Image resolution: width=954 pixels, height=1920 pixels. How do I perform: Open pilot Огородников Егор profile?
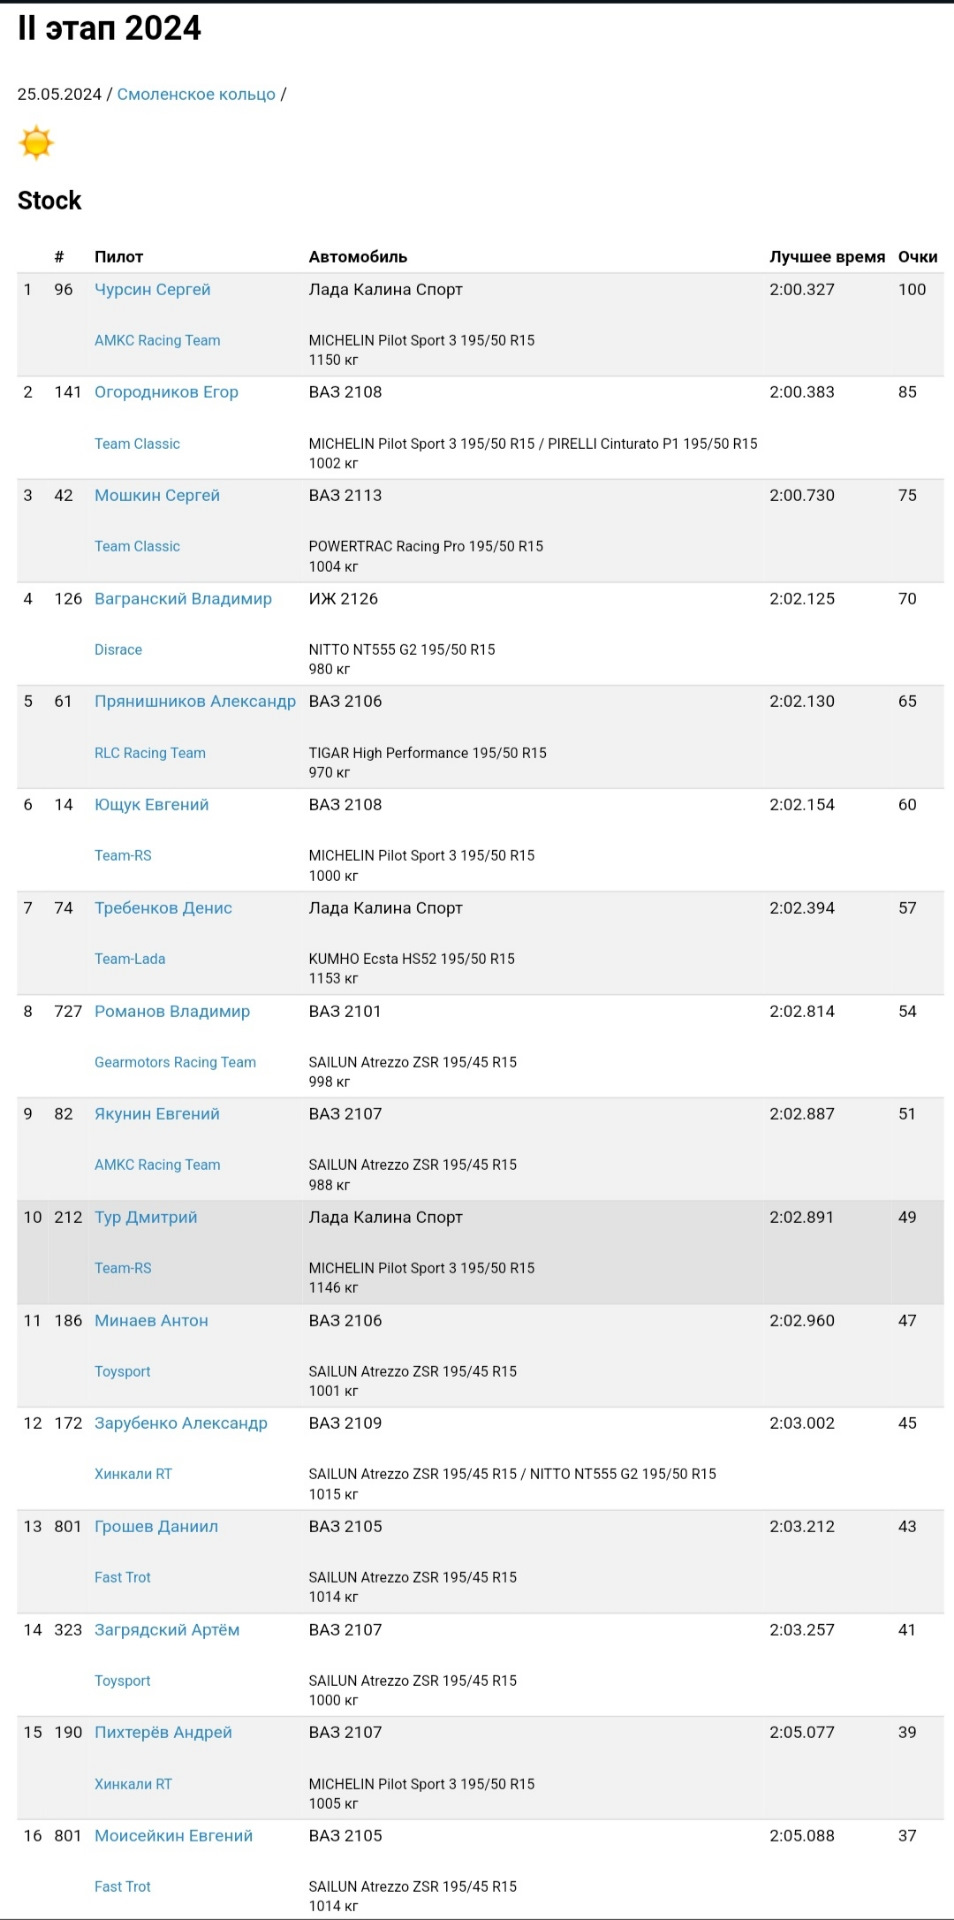pos(166,392)
